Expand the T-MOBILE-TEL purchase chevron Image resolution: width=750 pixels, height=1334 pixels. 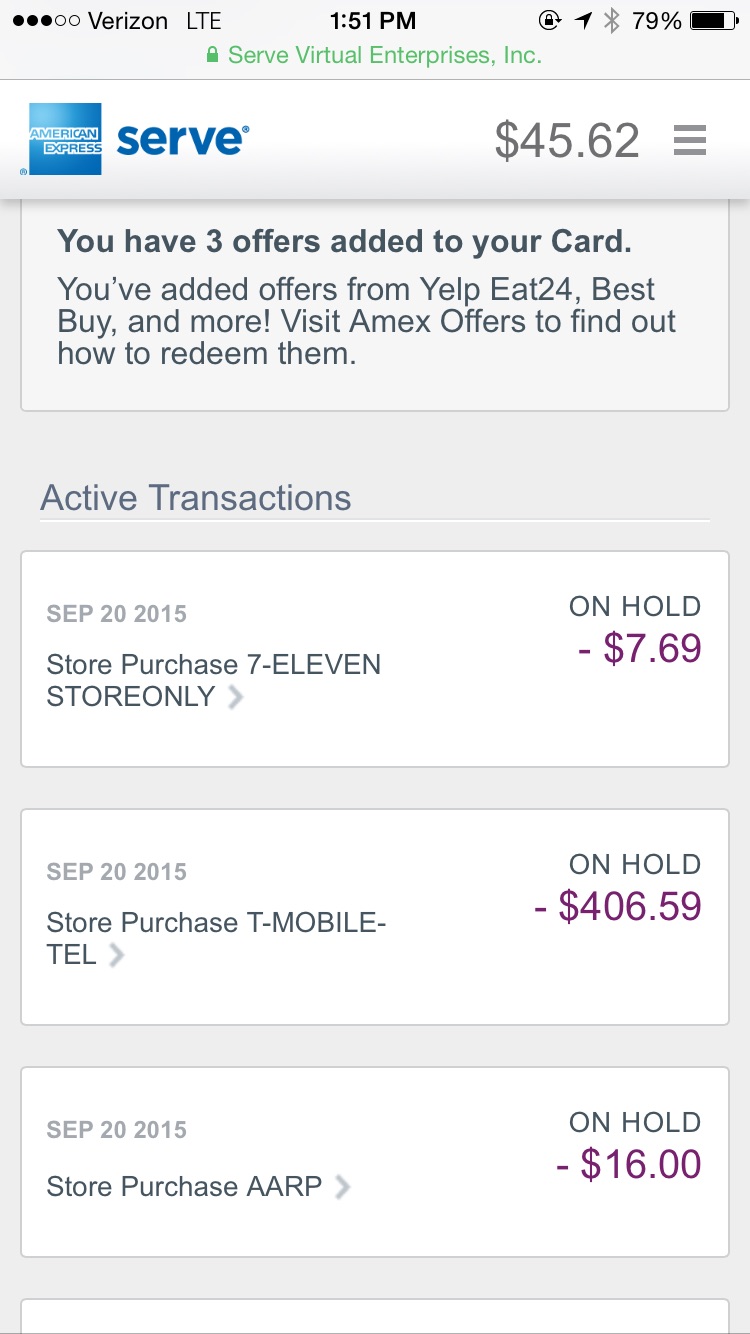117,955
